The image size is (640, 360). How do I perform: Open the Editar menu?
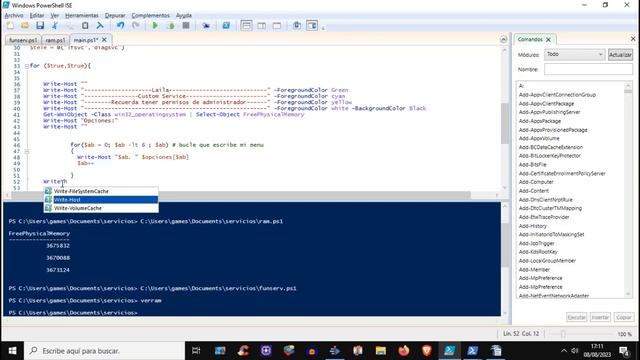point(37,15)
